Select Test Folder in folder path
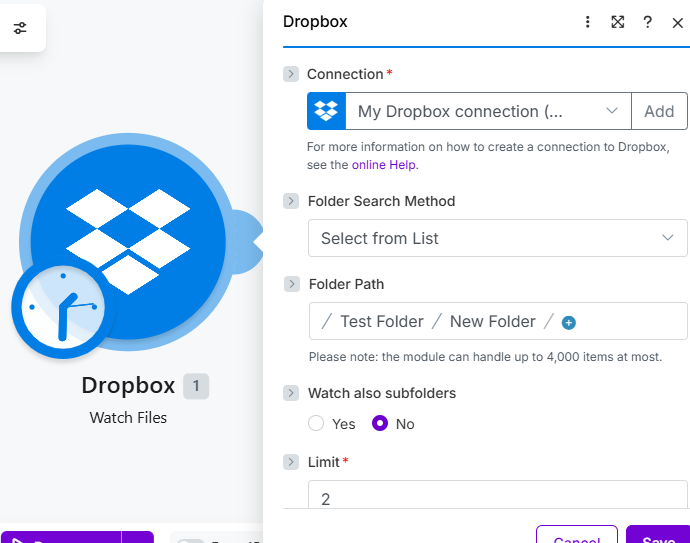Screen dimensions: 690x543 point(382,321)
